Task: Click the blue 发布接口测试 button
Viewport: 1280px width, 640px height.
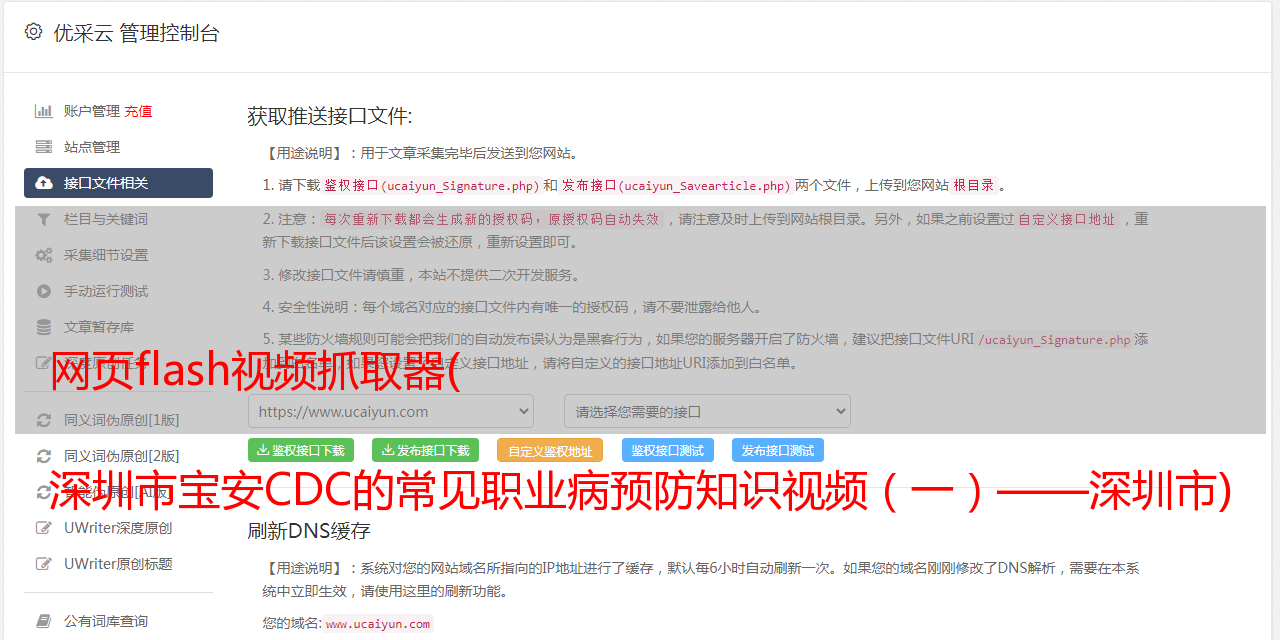Action: point(778,450)
